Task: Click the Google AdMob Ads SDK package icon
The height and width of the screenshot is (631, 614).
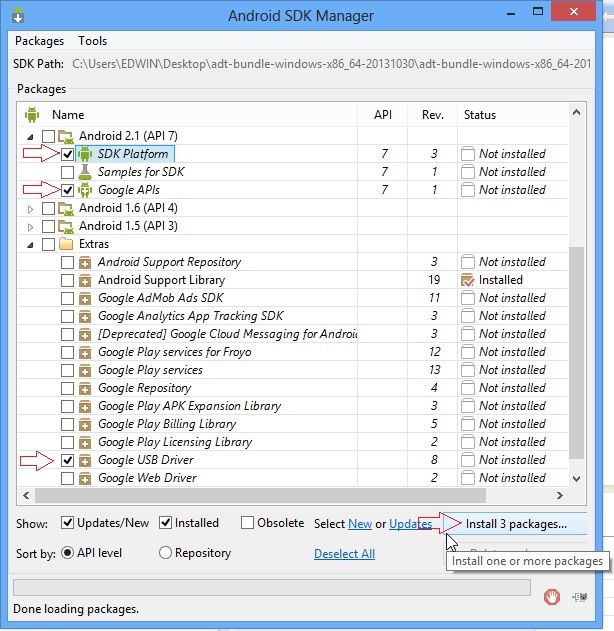Action: coord(84,299)
